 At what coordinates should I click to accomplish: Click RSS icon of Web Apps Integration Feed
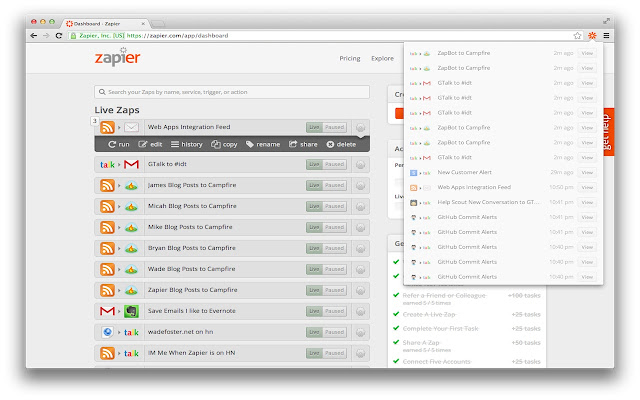coord(107,127)
